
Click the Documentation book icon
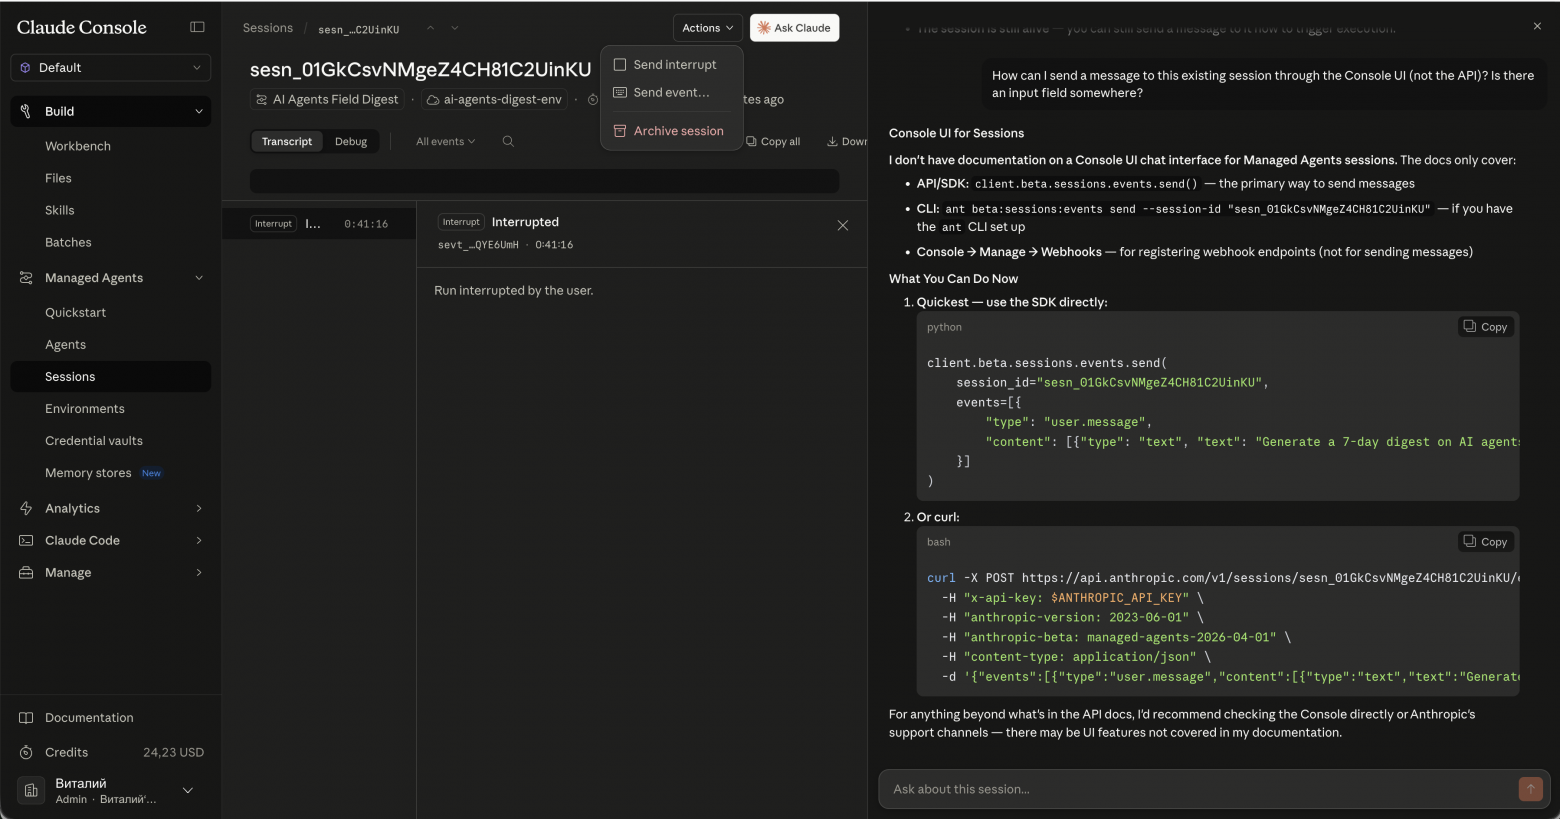click(26, 717)
